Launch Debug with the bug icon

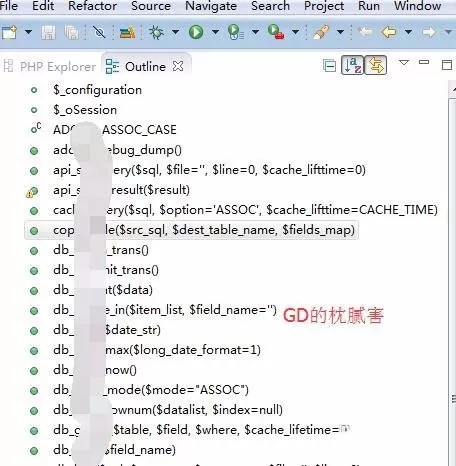(156, 32)
